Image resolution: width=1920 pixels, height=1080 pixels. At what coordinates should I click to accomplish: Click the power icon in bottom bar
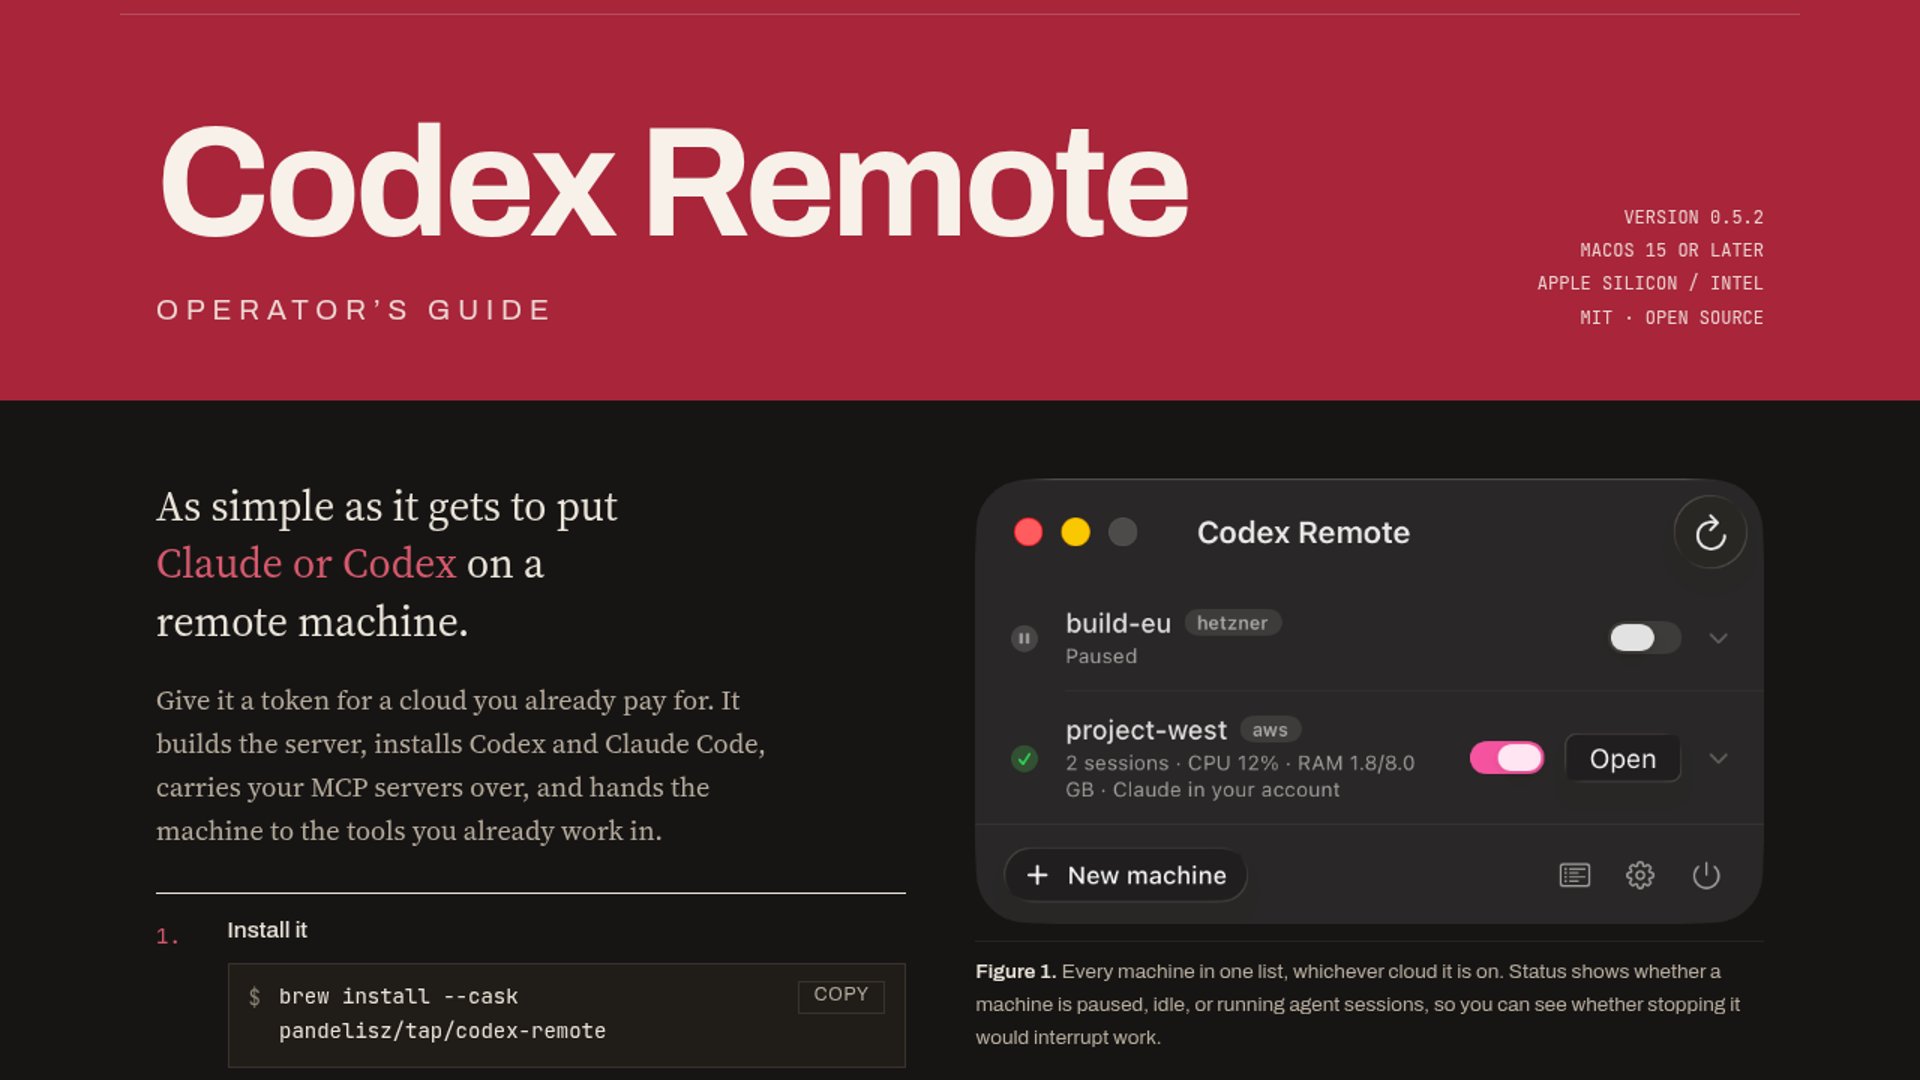[1706, 876]
